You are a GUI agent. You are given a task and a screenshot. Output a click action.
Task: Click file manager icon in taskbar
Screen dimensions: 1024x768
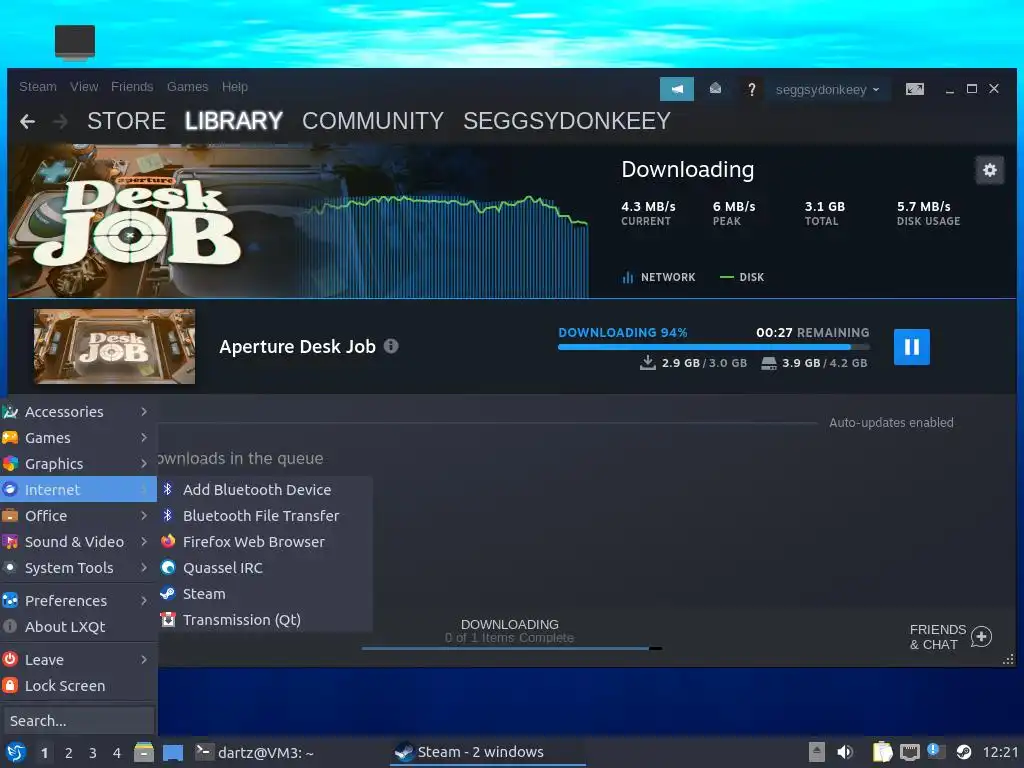click(144, 753)
